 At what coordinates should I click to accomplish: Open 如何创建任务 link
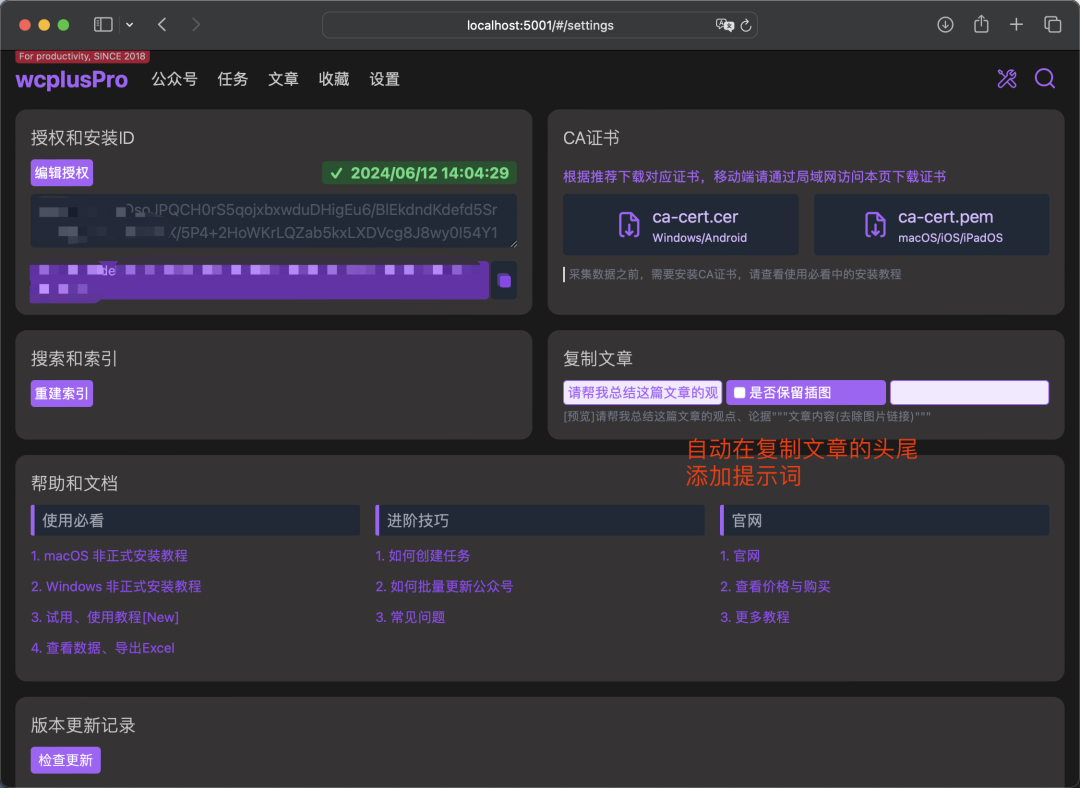coord(423,556)
